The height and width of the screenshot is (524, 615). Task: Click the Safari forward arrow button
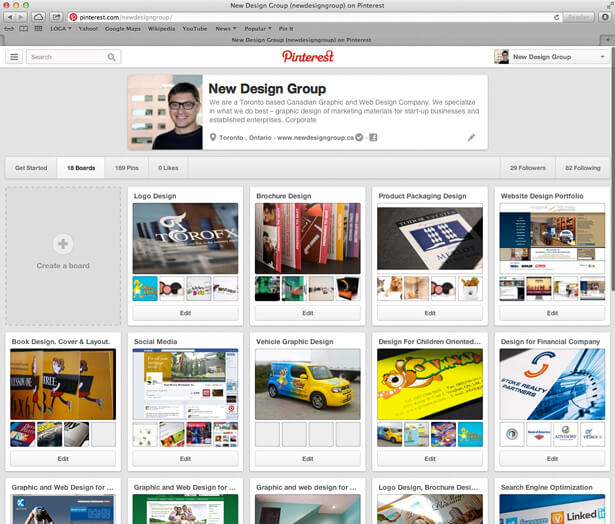21,17
